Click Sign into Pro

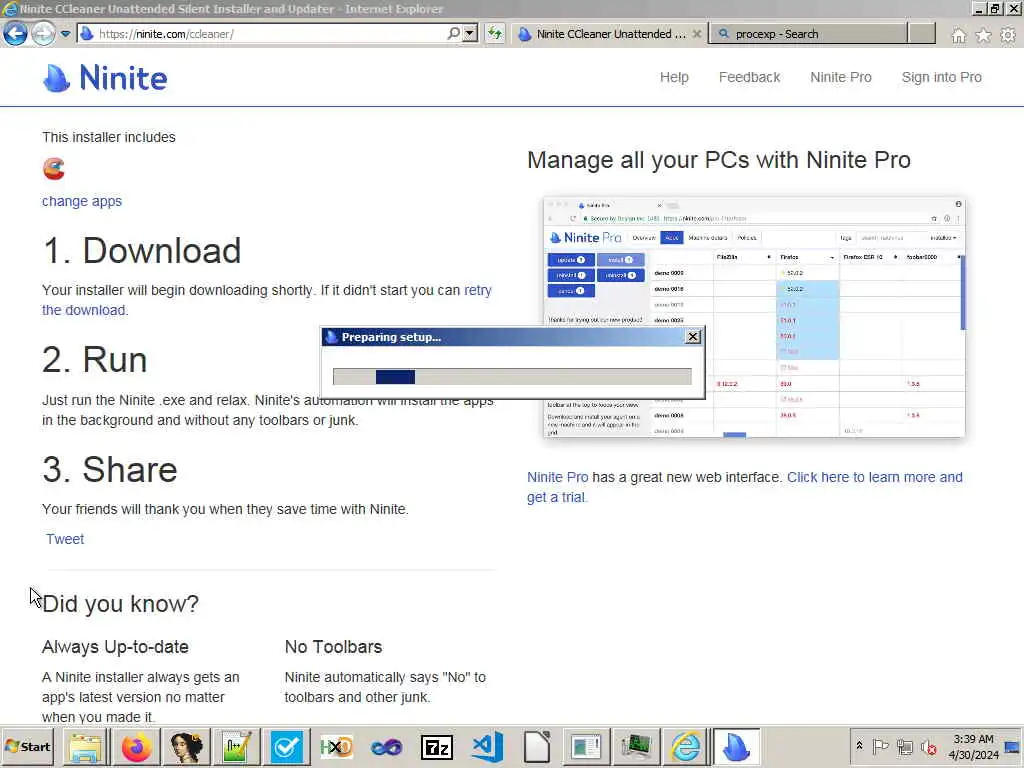pos(941,77)
